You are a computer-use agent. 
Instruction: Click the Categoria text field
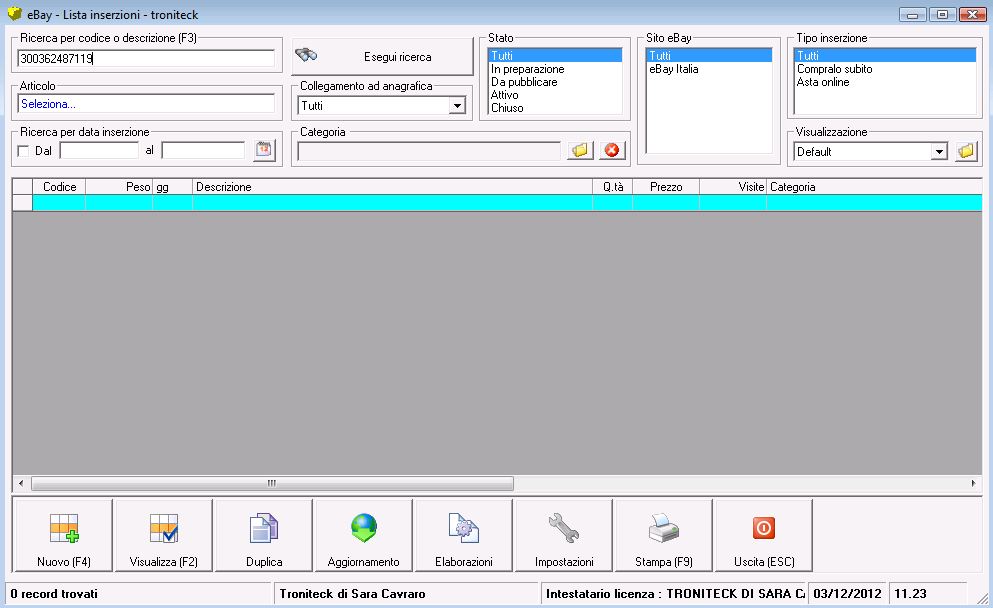tap(429, 151)
